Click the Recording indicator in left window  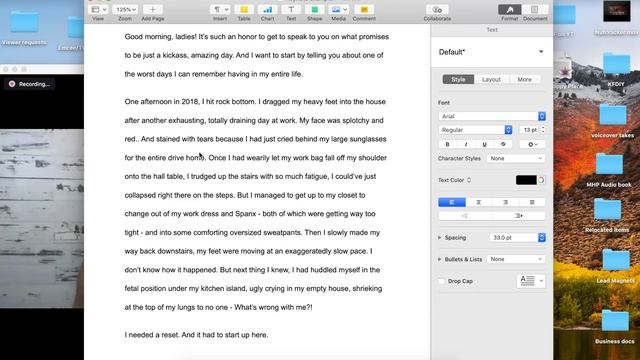pos(29,84)
